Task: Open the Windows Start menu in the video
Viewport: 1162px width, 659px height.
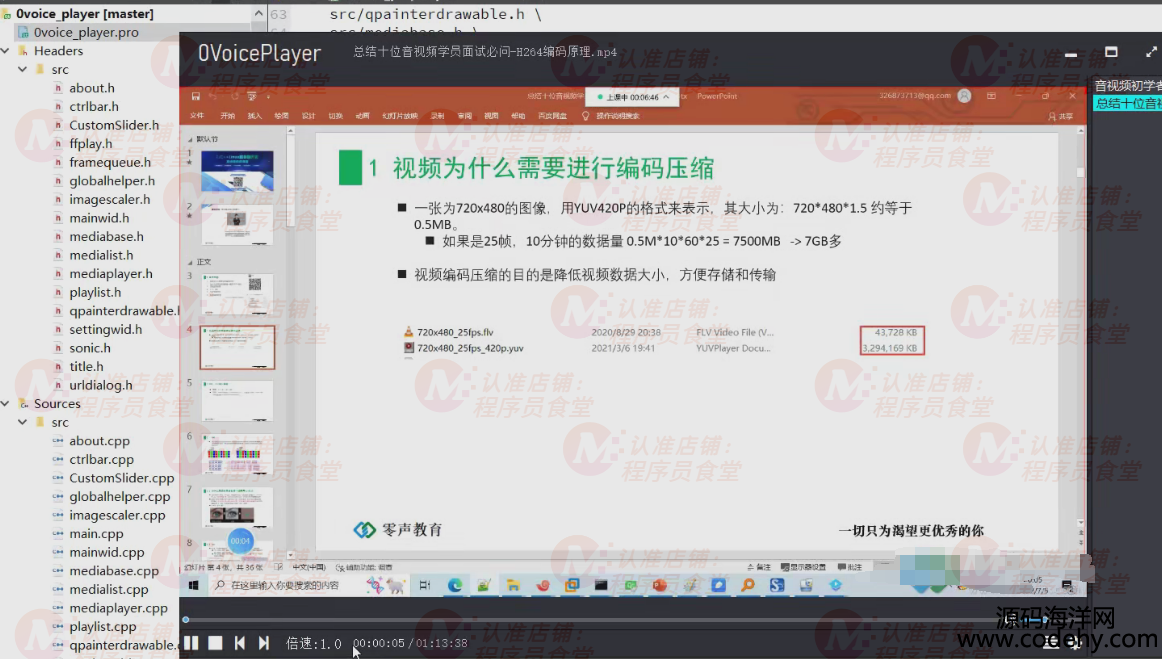Action: pos(193,585)
